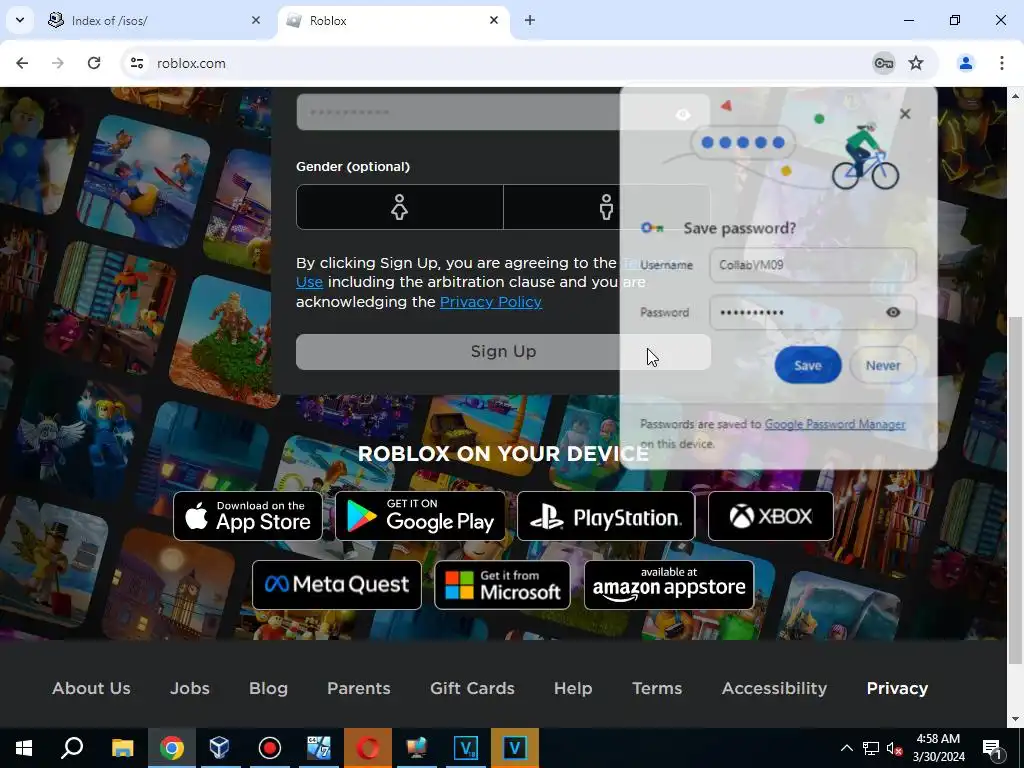Open File Explorer from taskbar
This screenshot has width=1024, height=768.
[122, 748]
